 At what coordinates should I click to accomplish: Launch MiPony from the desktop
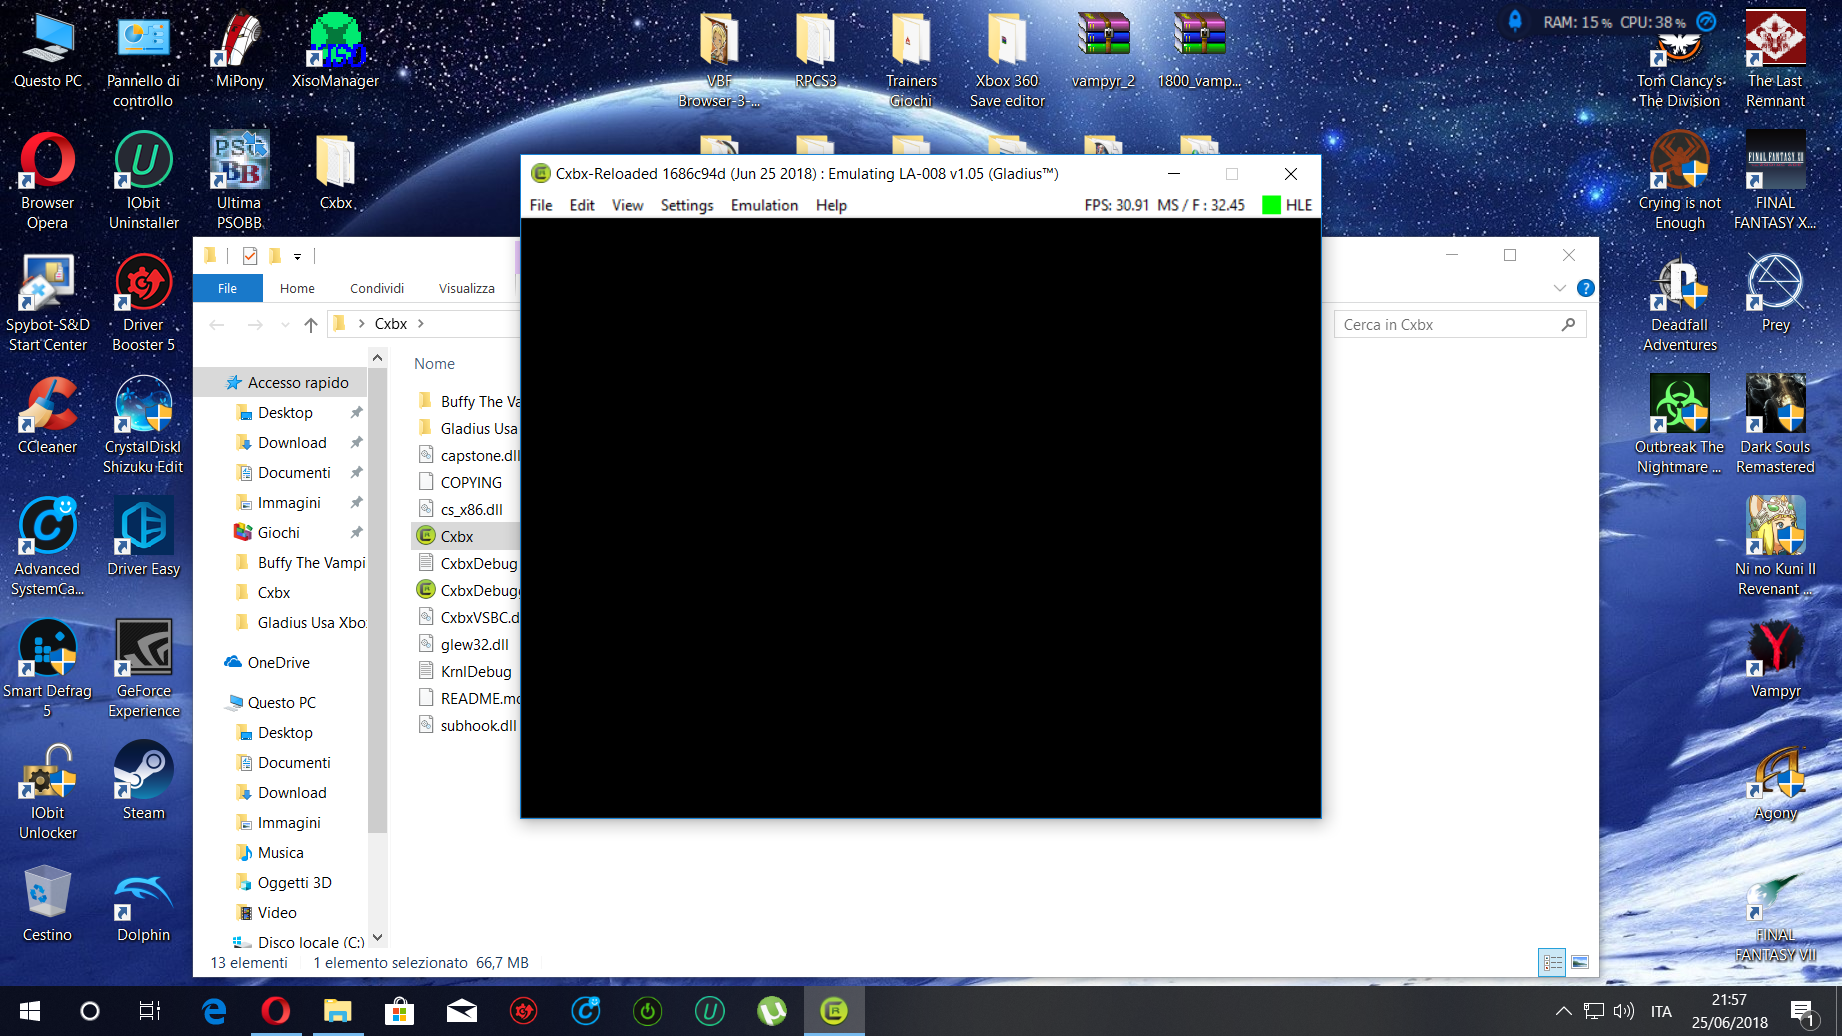[x=240, y=50]
